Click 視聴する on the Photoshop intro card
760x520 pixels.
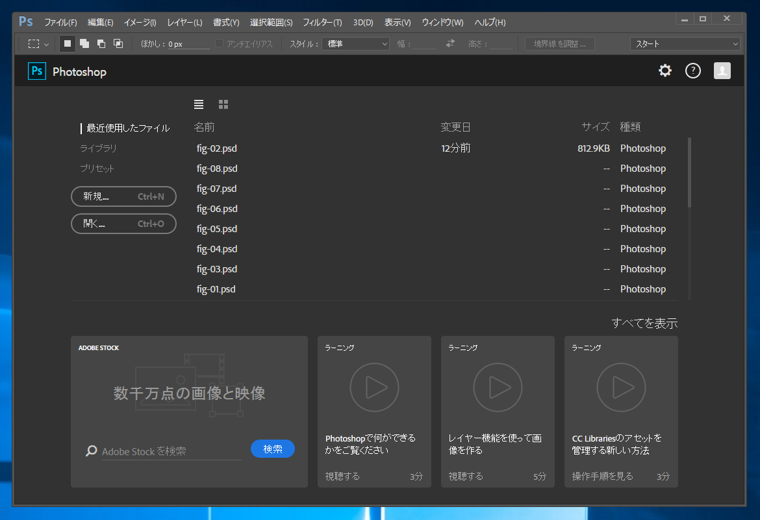pyautogui.click(x=343, y=476)
